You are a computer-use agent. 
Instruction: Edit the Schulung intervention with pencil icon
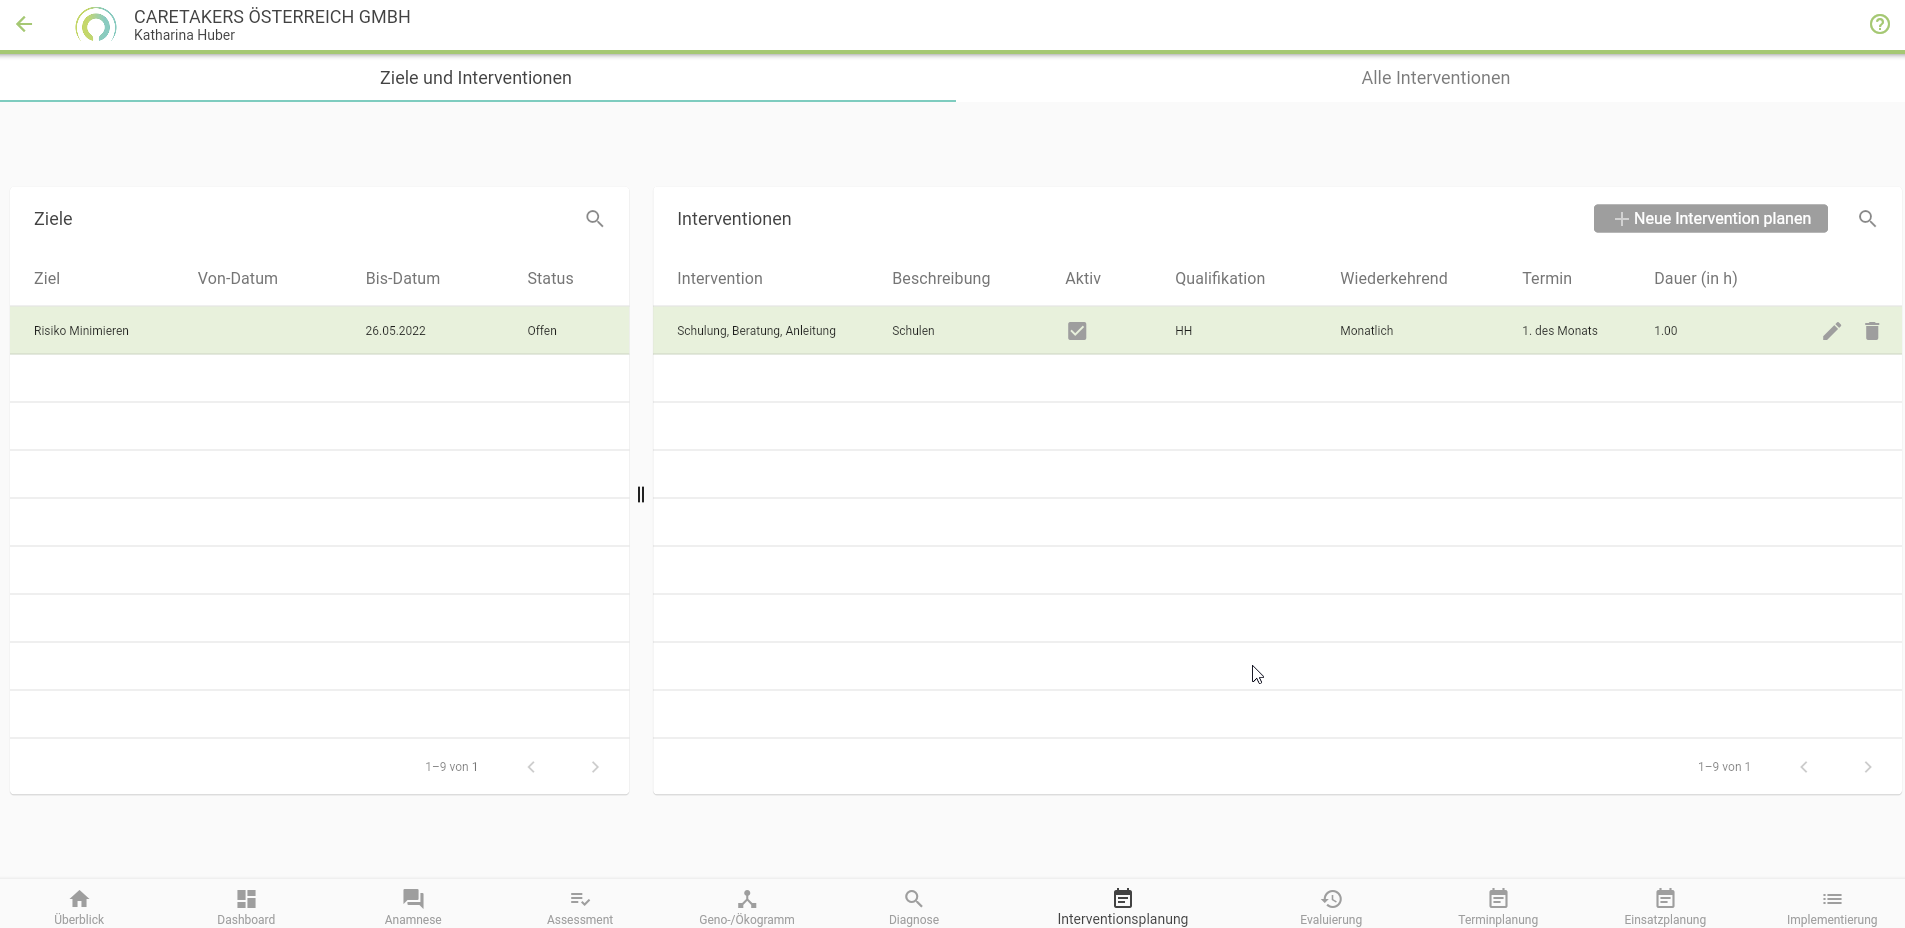click(x=1831, y=331)
